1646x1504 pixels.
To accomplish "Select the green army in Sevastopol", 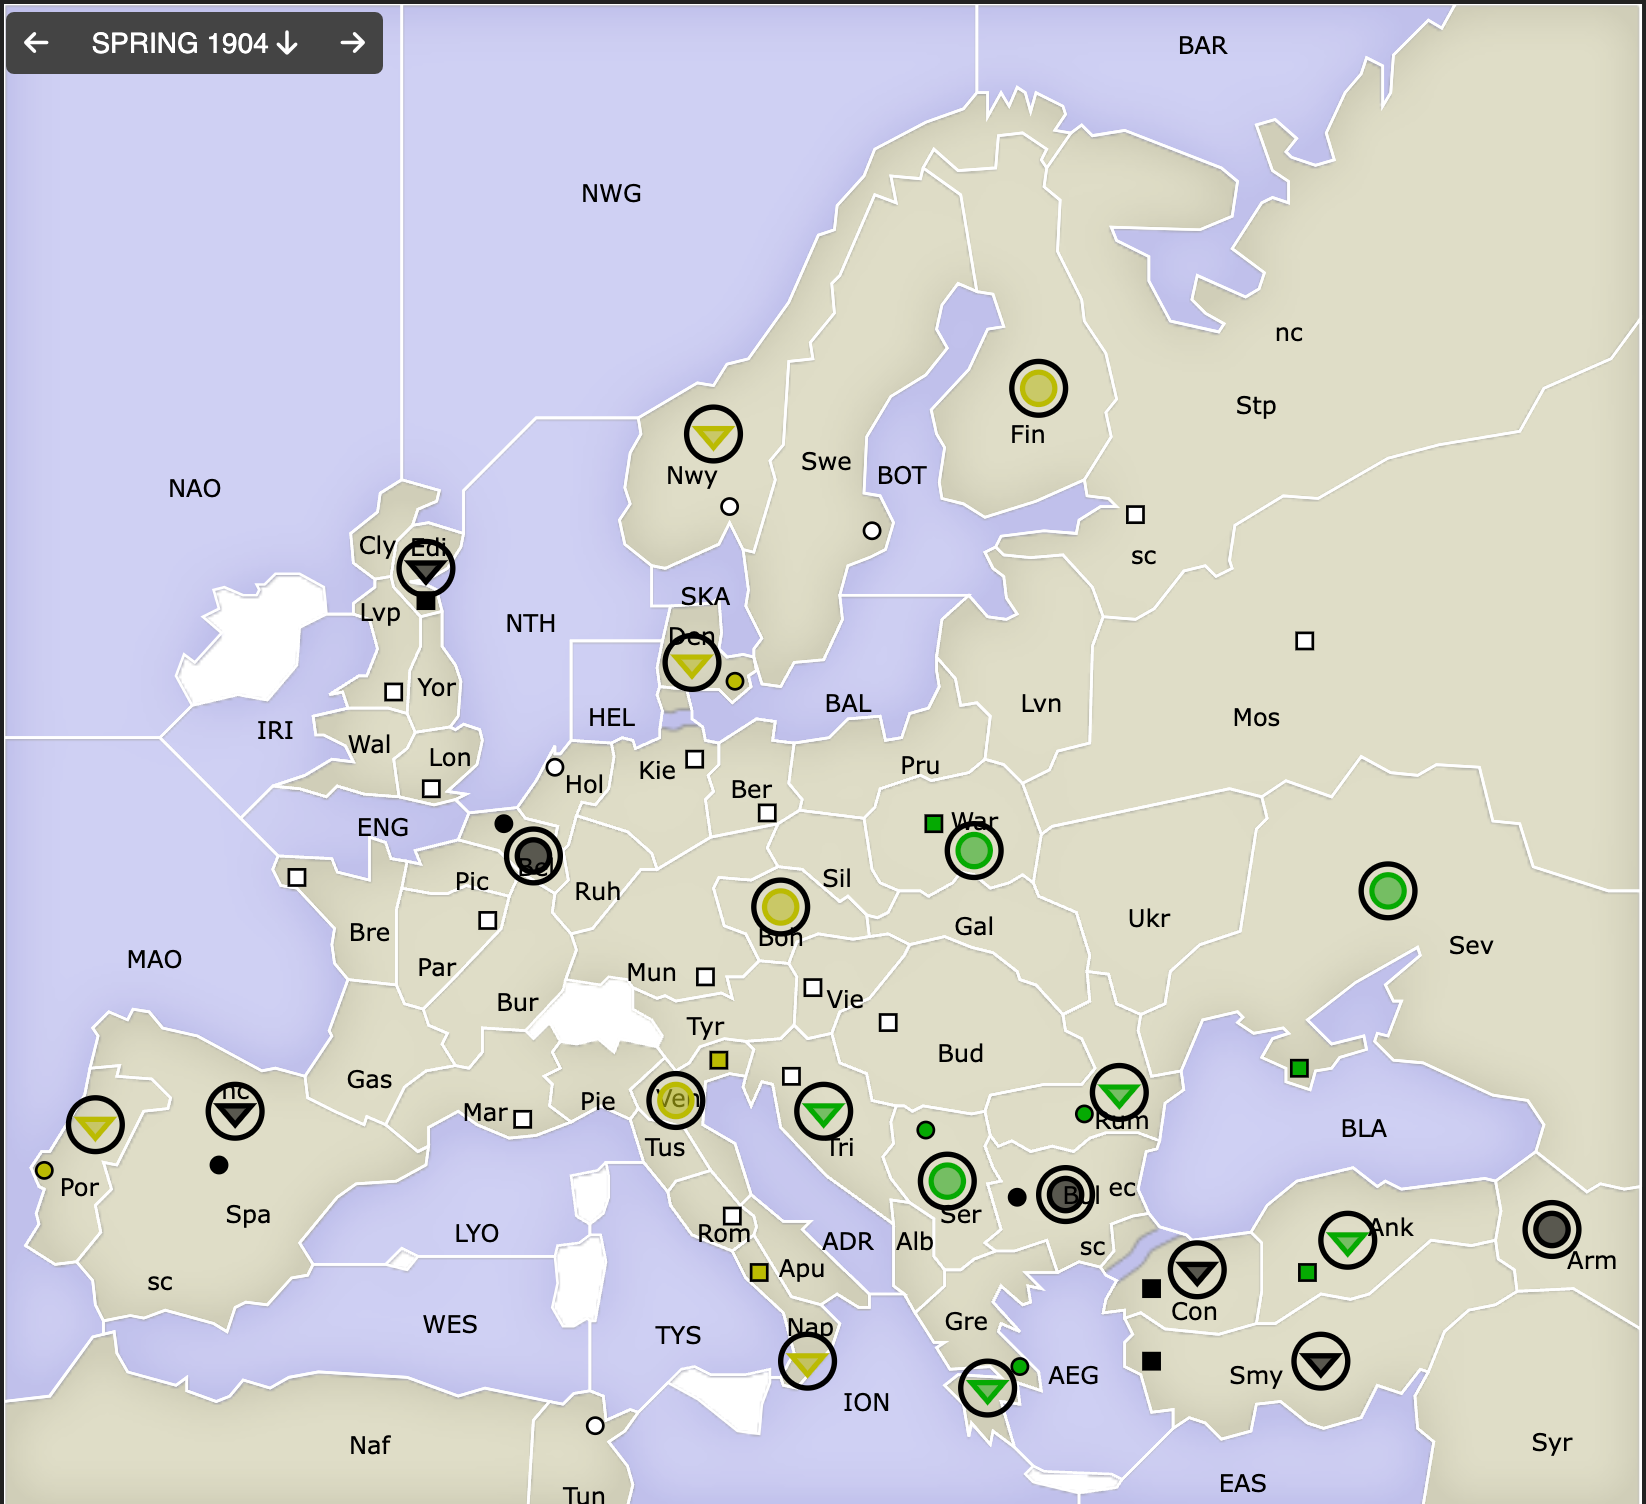I will [x=1387, y=890].
